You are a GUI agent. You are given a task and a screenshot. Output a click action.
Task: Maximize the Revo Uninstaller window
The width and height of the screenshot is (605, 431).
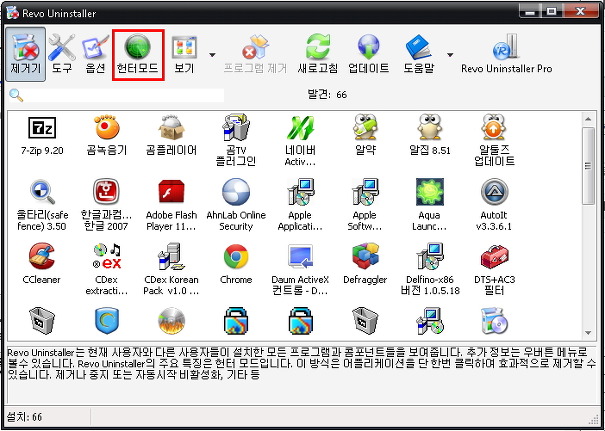[x=552, y=12]
